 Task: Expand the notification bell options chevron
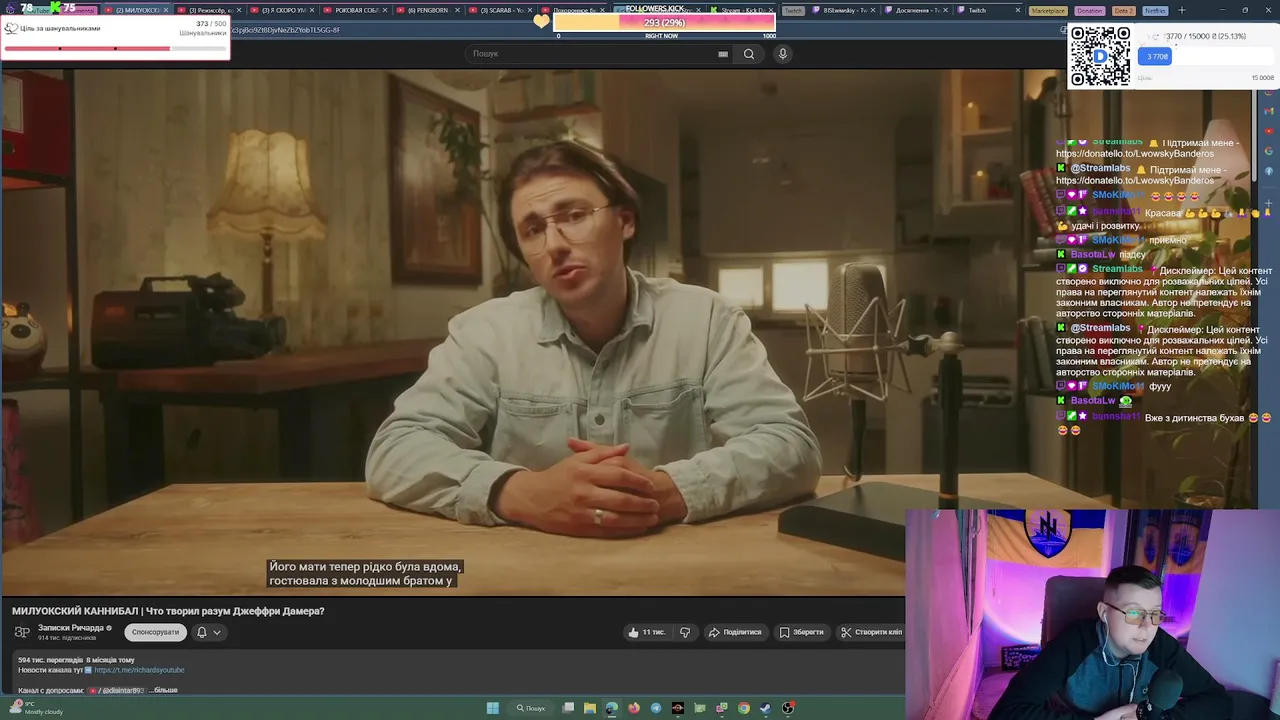coord(217,632)
